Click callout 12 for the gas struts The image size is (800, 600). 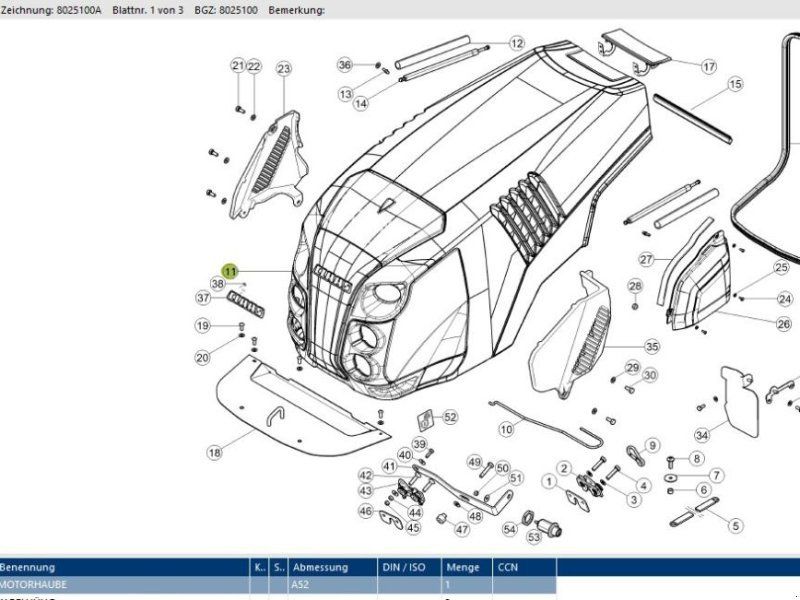pos(516,44)
